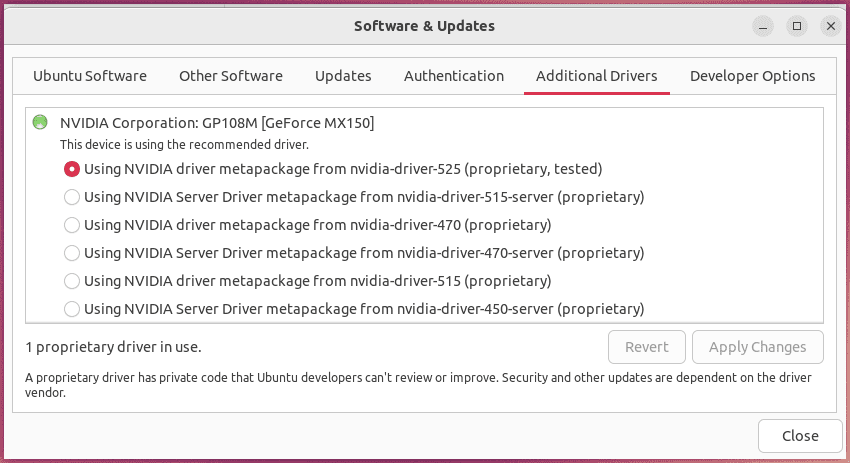This screenshot has width=850, height=463.
Task: Switch to Developer Options tab
Action: point(752,76)
